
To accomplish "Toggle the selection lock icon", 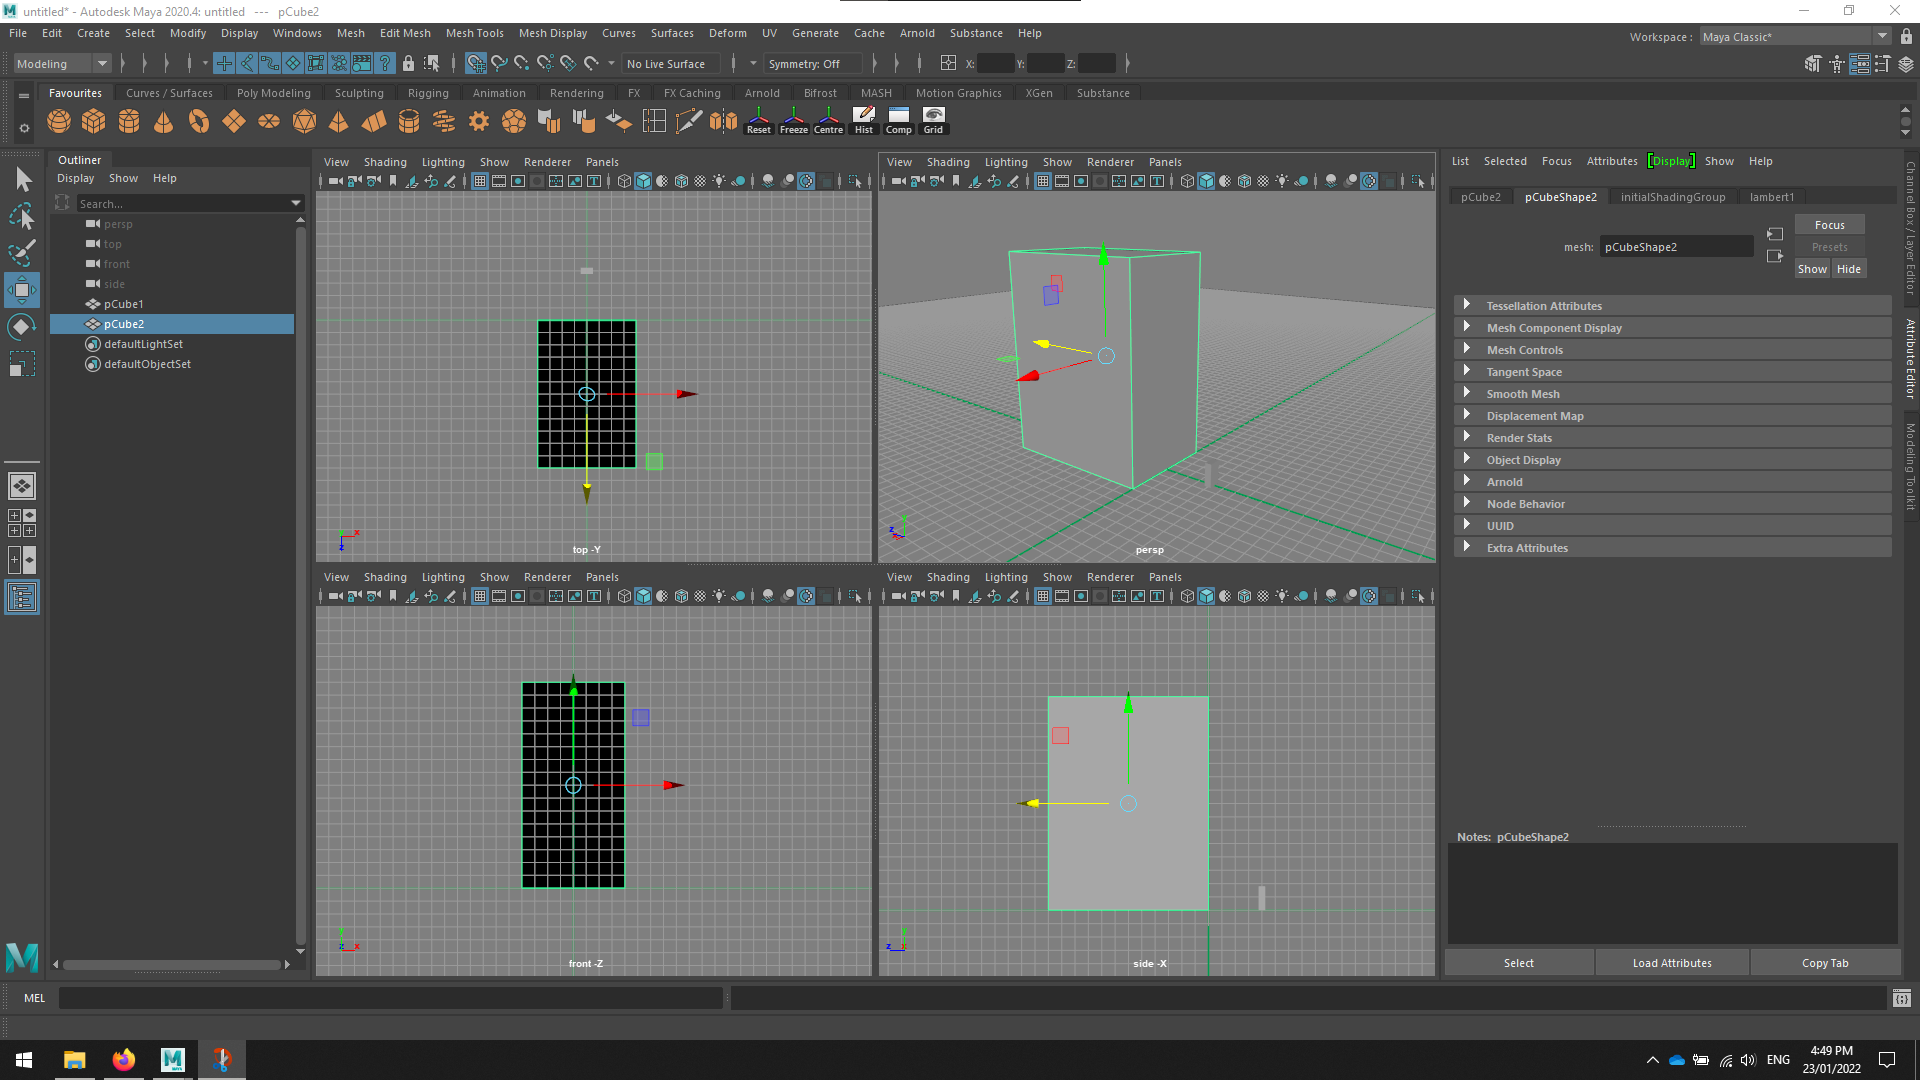I will pyautogui.click(x=409, y=63).
